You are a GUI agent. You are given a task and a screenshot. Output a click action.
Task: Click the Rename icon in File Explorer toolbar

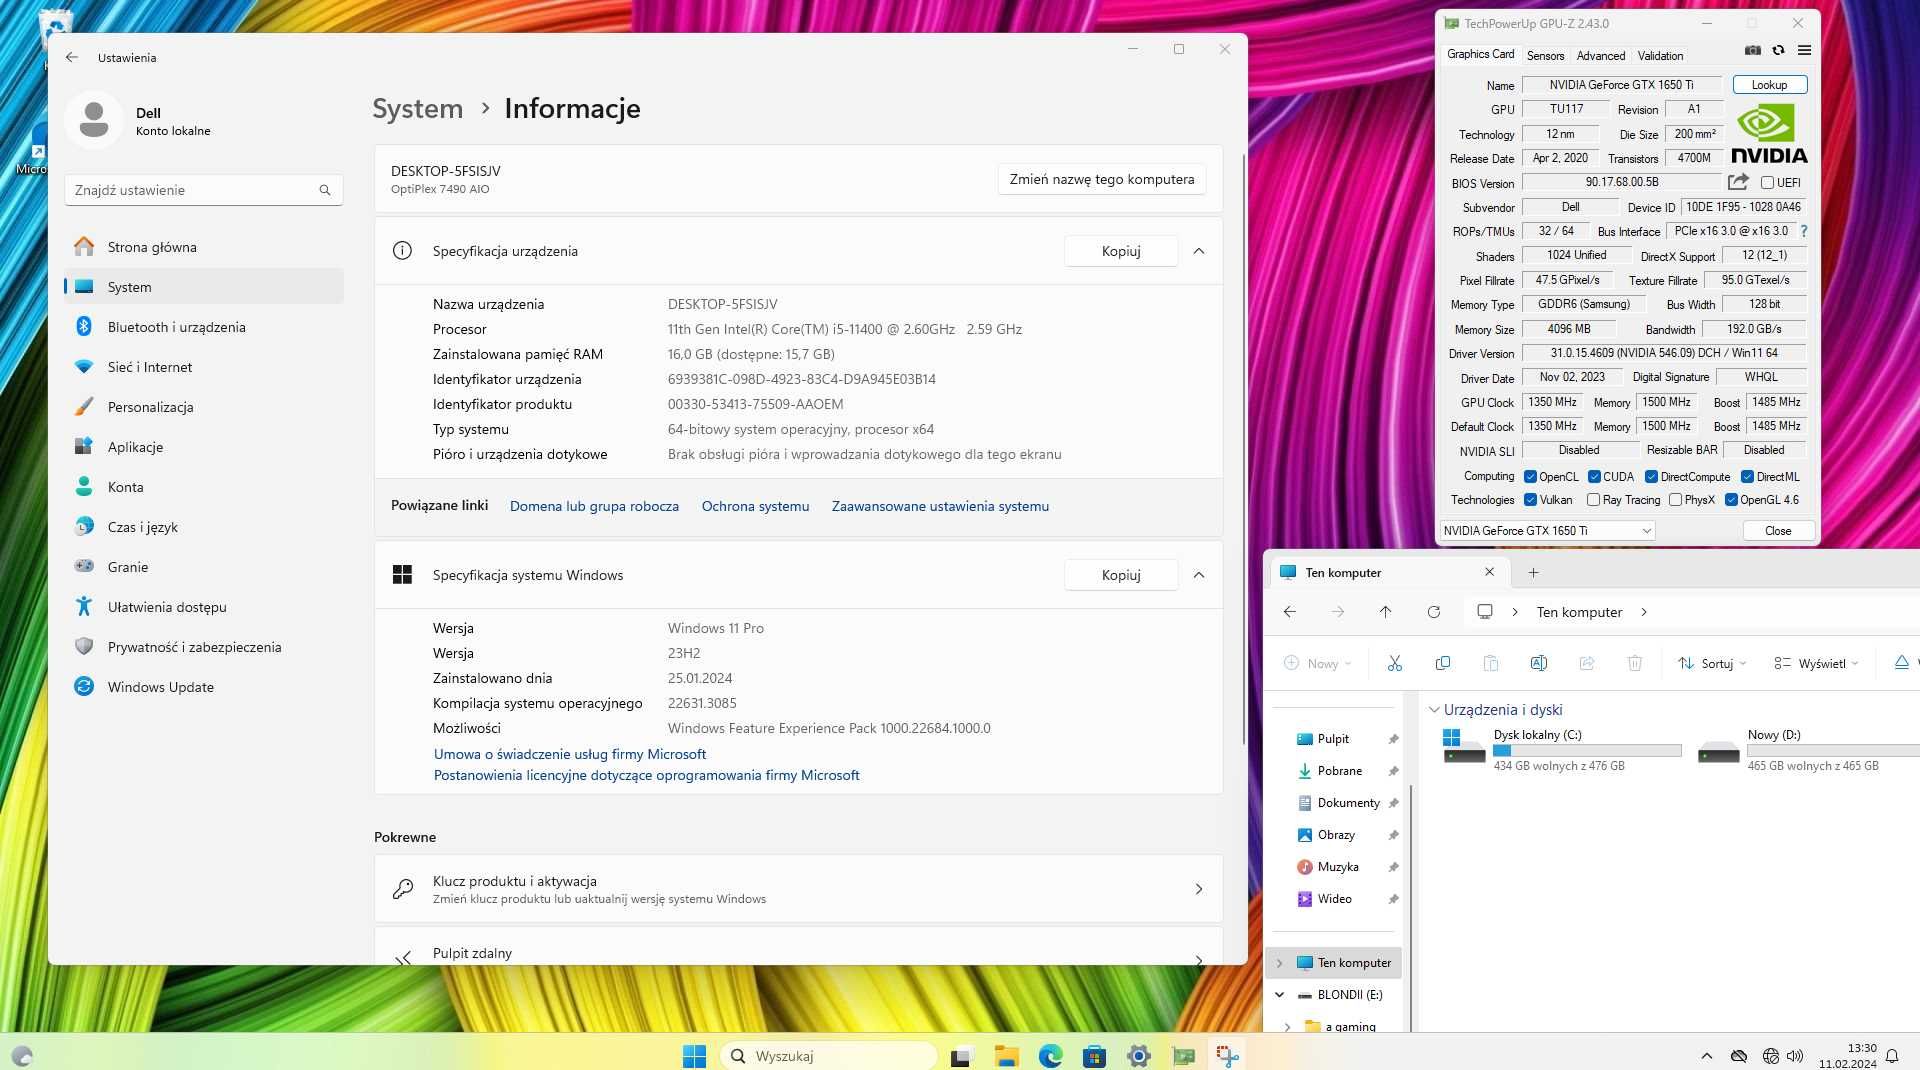click(1539, 663)
